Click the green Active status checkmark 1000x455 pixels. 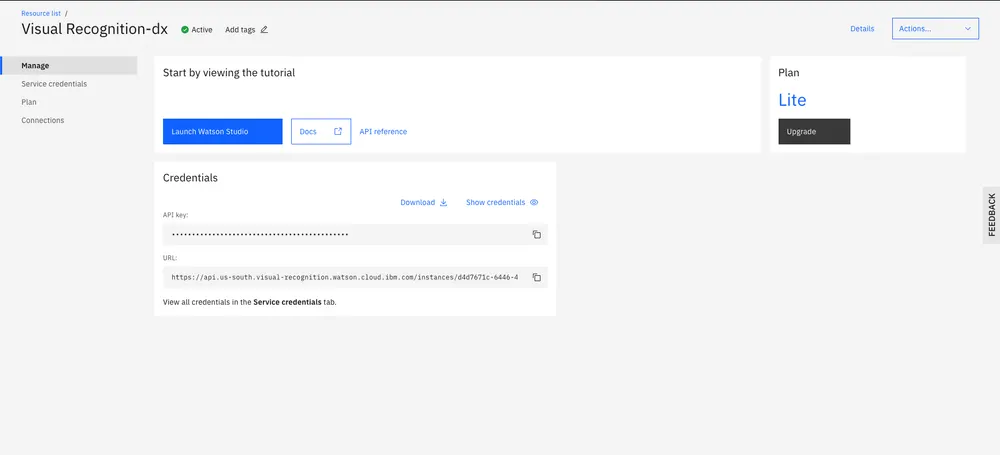tap(185, 29)
